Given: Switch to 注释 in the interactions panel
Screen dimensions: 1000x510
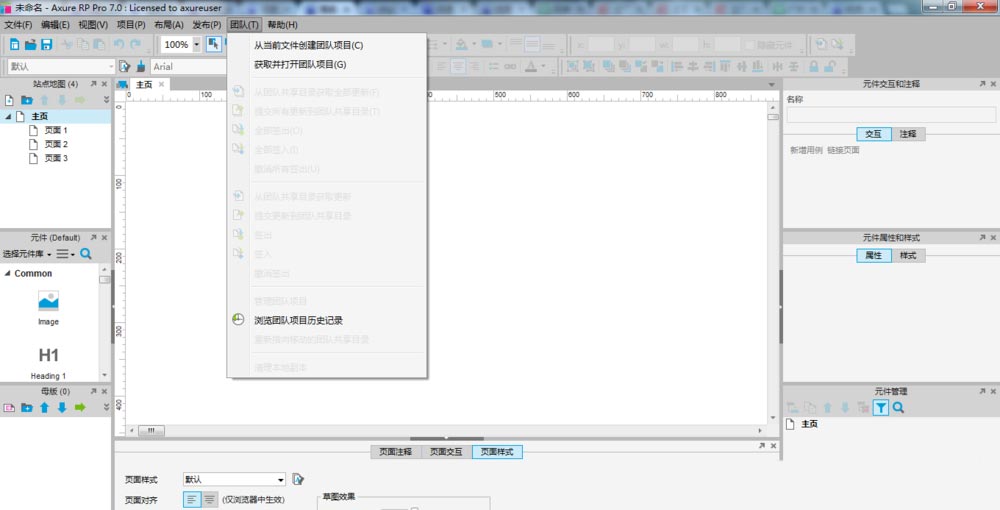Looking at the screenshot, I should pos(908,134).
